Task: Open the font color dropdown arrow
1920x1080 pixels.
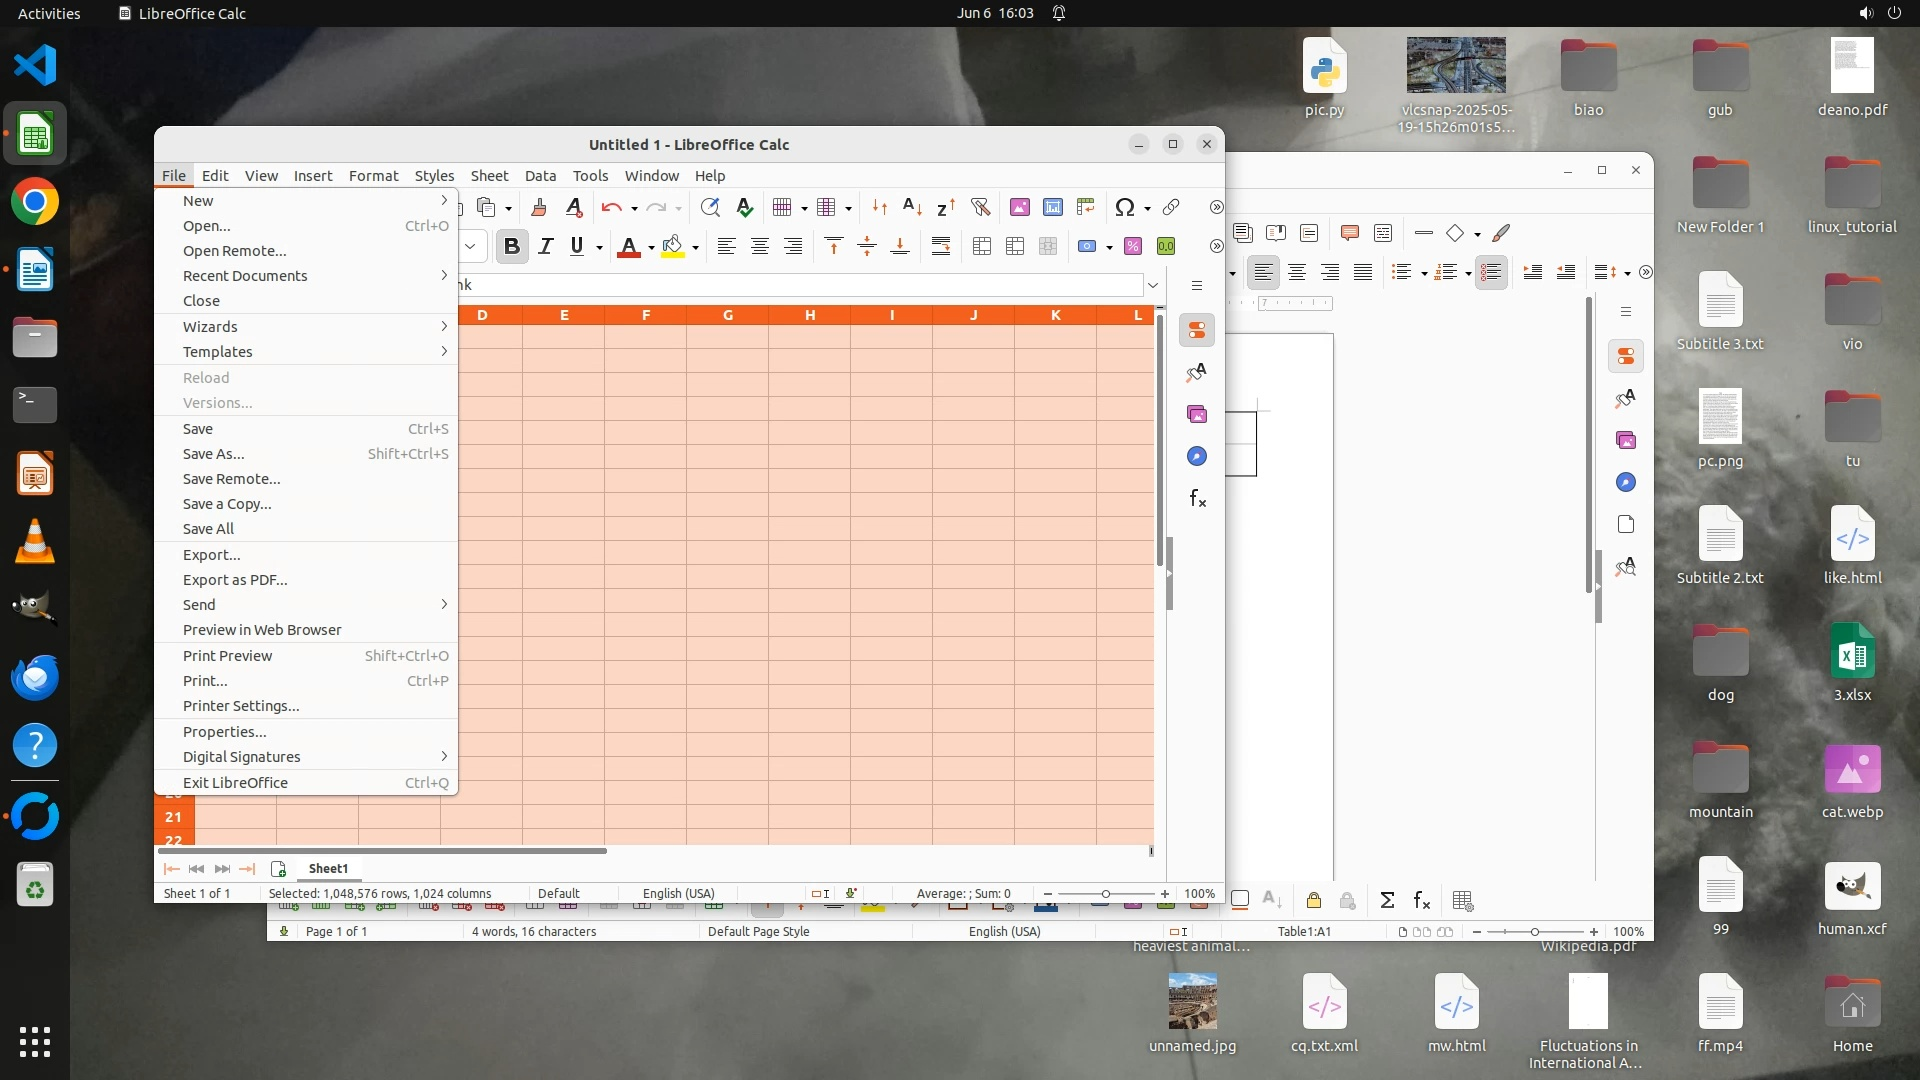Action: pos(651,248)
